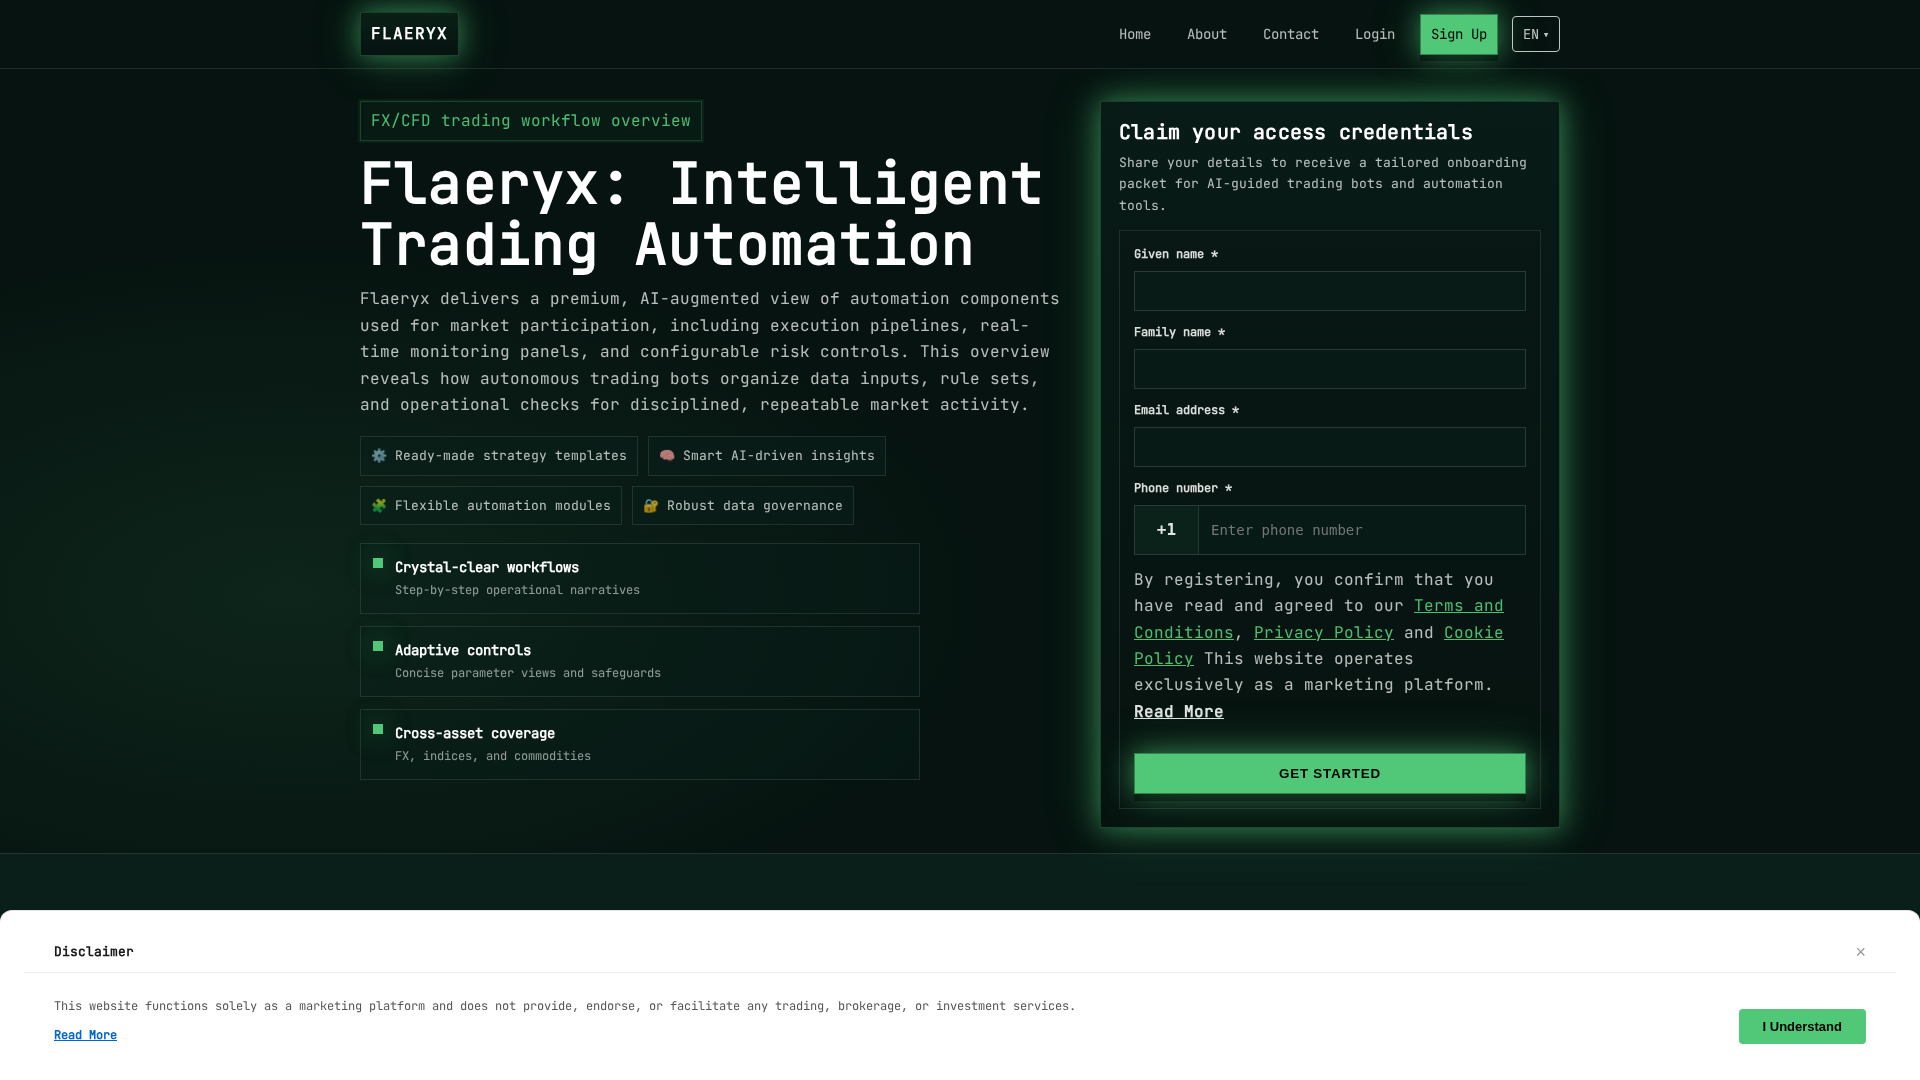Screen dimensions: 1920x1080
Task: Select the Cross-asset coverage heading
Action: coord(475,733)
